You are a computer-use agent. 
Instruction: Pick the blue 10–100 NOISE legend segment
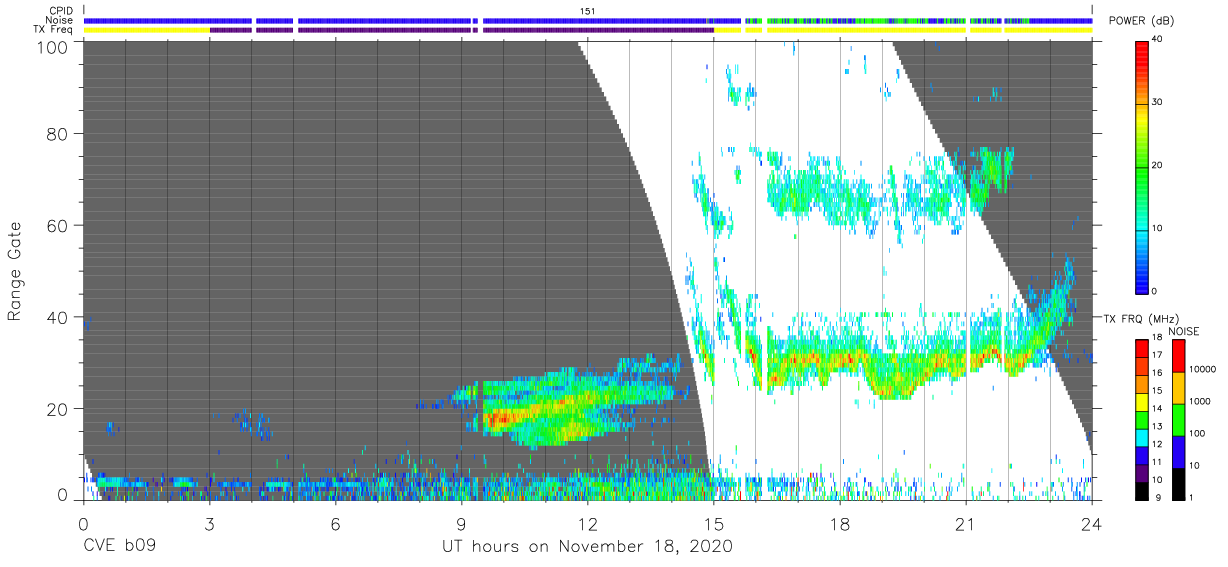pos(1177,451)
